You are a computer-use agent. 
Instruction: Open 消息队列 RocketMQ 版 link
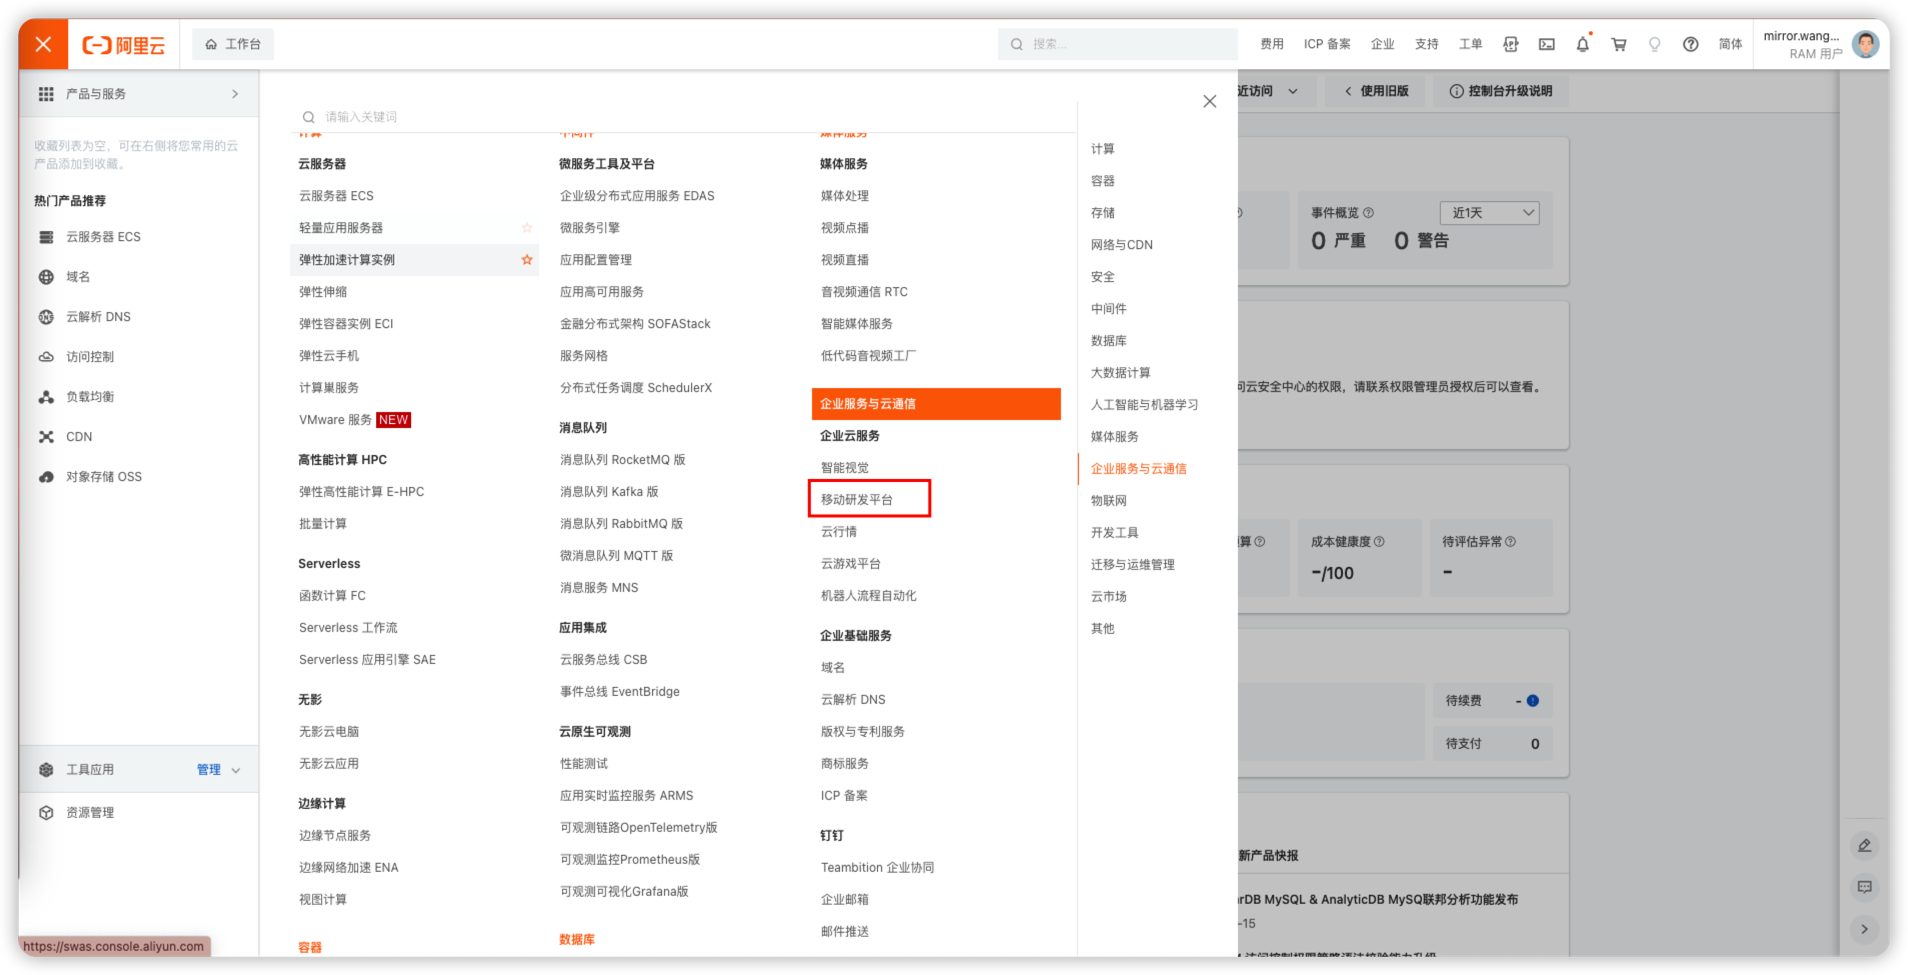(x=623, y=460)
